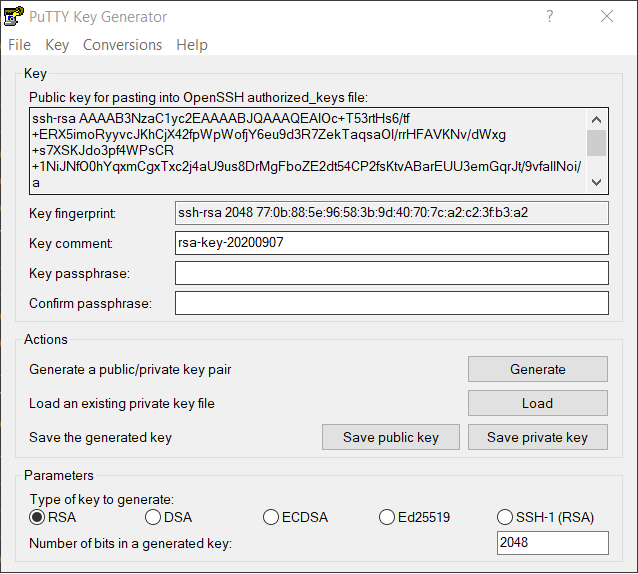Viewport: 638px width, 574px height.
Task: Click 'Save the generated key' text
Action: tap(101, 438)
